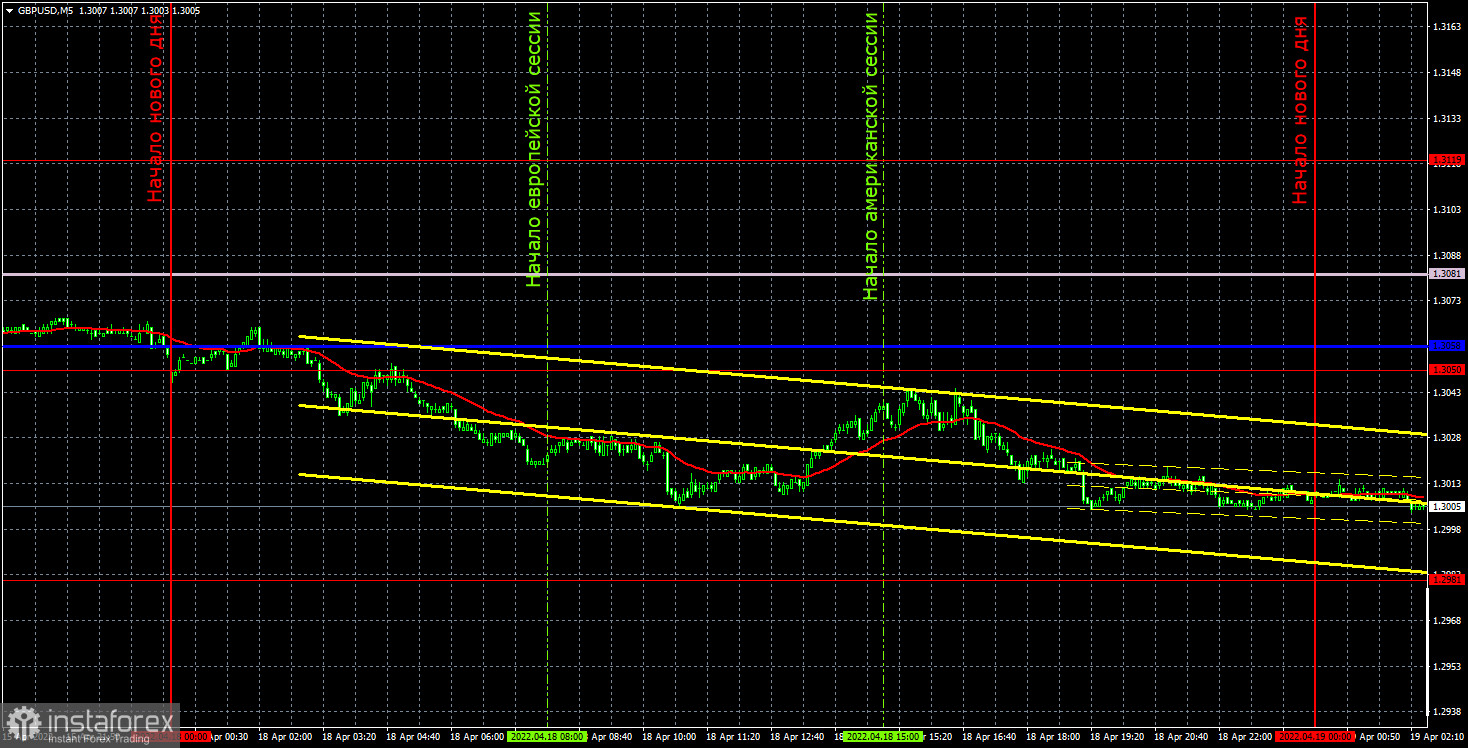Viewport: 1468px width, 748px height.
Task: Click the 'Начало американской сессии' vertical label
Action: point(871,156)
